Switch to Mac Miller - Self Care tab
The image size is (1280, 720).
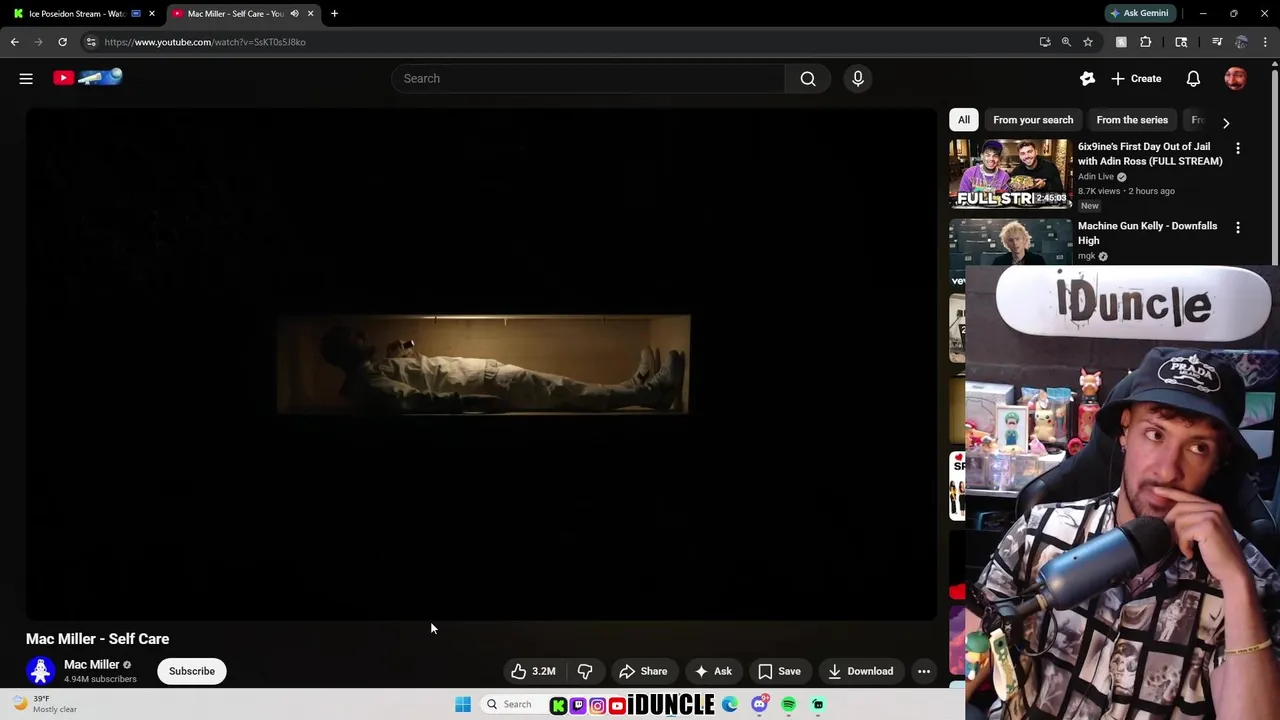[x=236, y=13]
